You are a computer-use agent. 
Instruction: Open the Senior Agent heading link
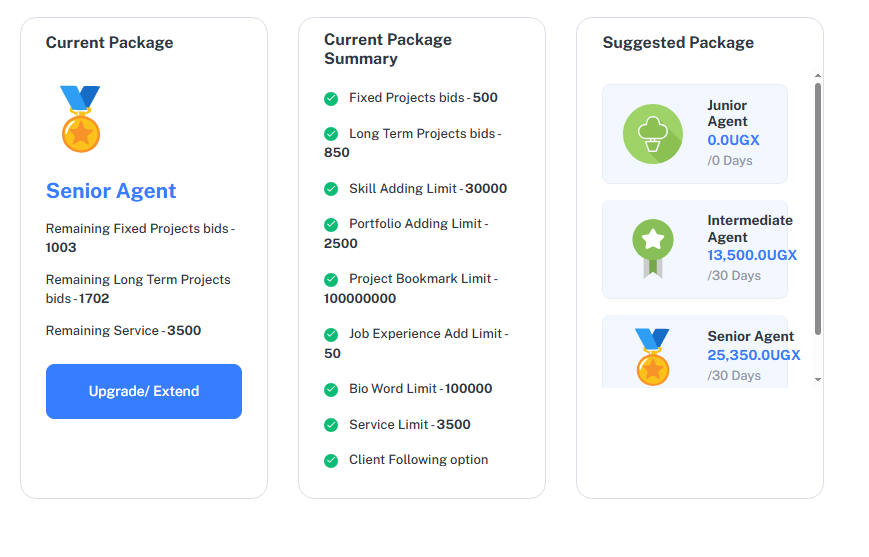(111, 191)
